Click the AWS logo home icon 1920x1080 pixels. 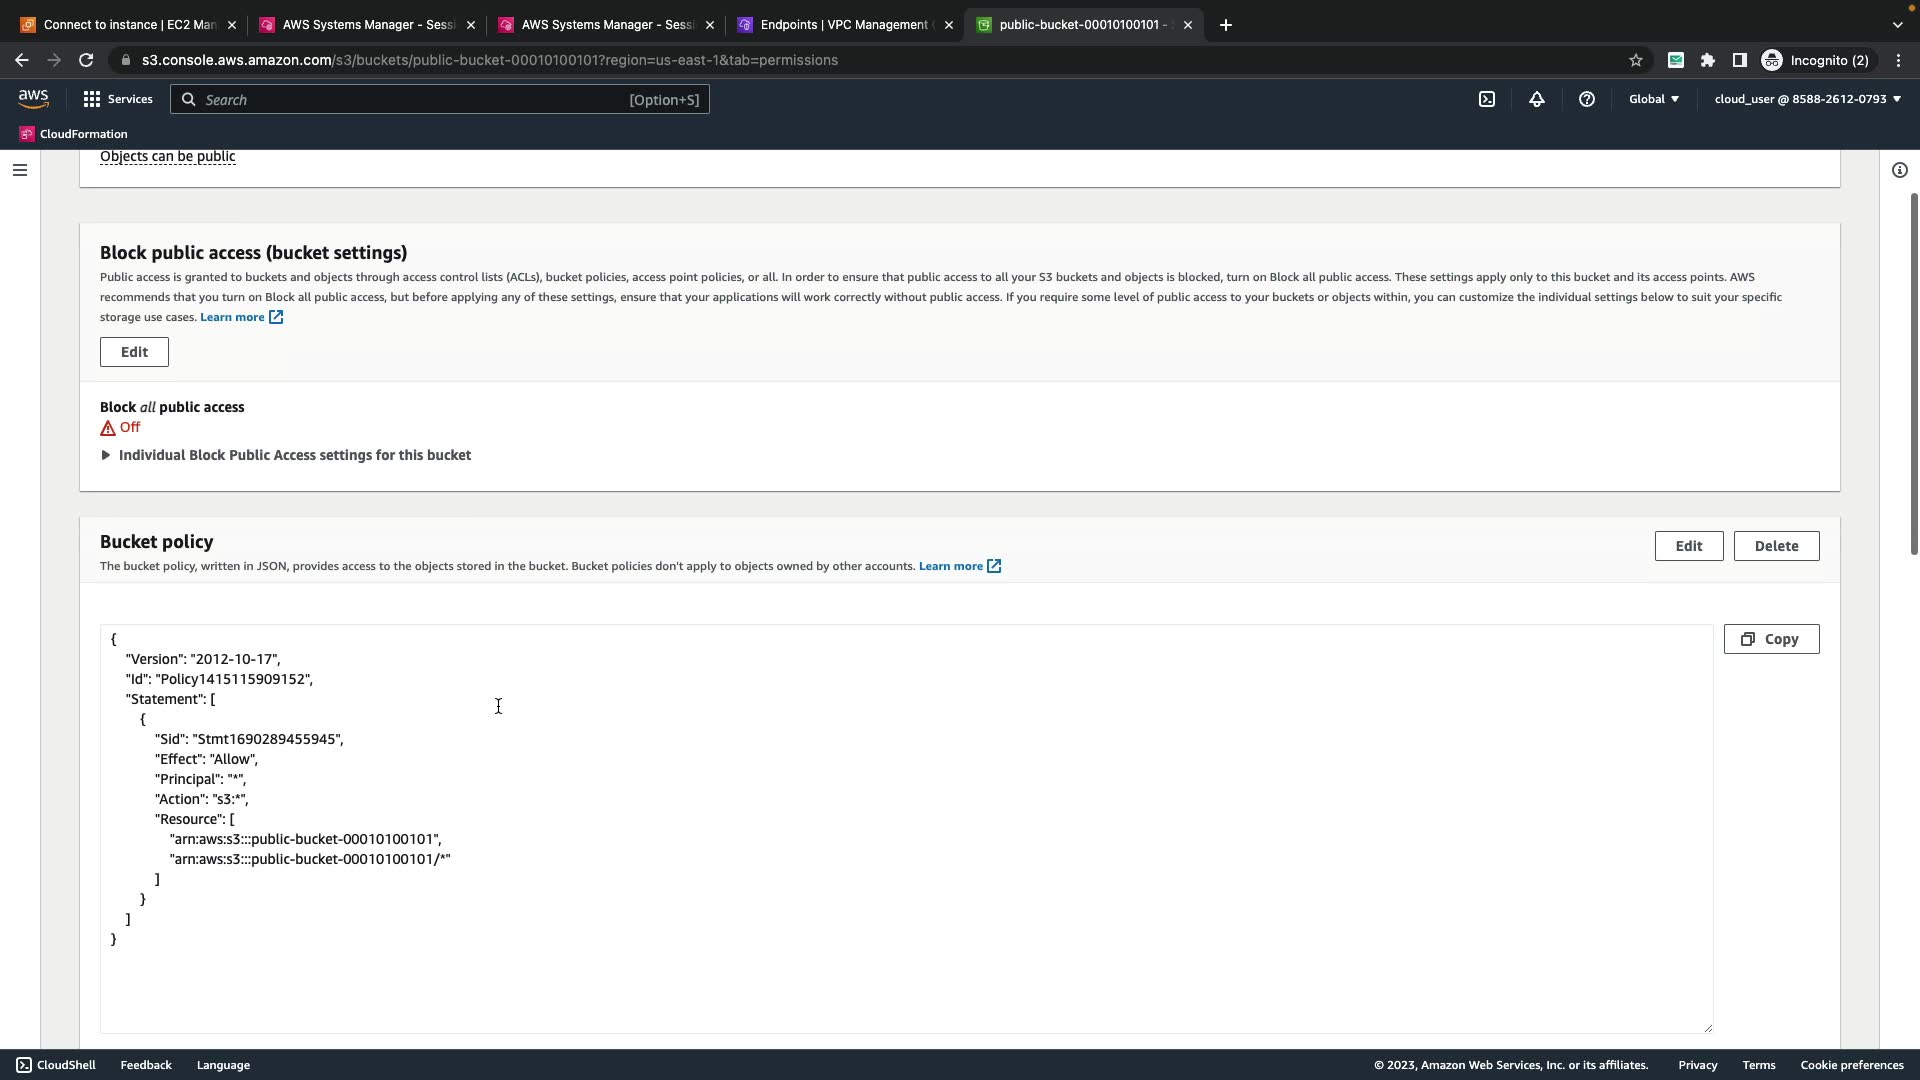click(x=33, y=98)
